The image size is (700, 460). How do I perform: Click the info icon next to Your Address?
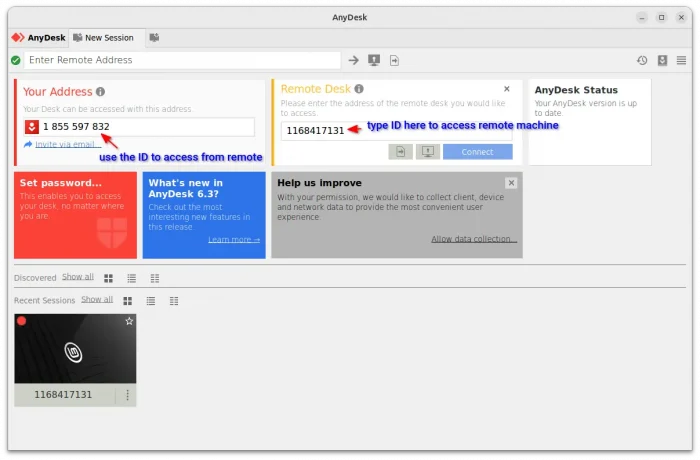[100, 92]
